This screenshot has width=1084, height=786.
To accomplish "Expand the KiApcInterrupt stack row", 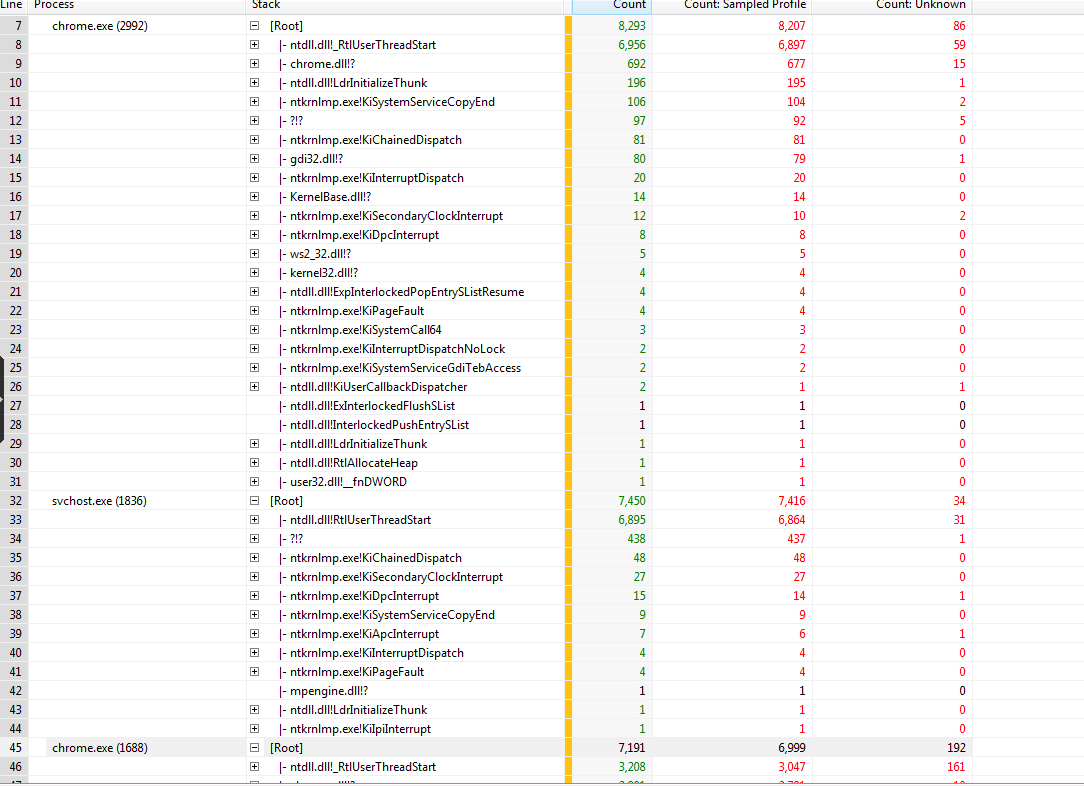I will point(254,634).
